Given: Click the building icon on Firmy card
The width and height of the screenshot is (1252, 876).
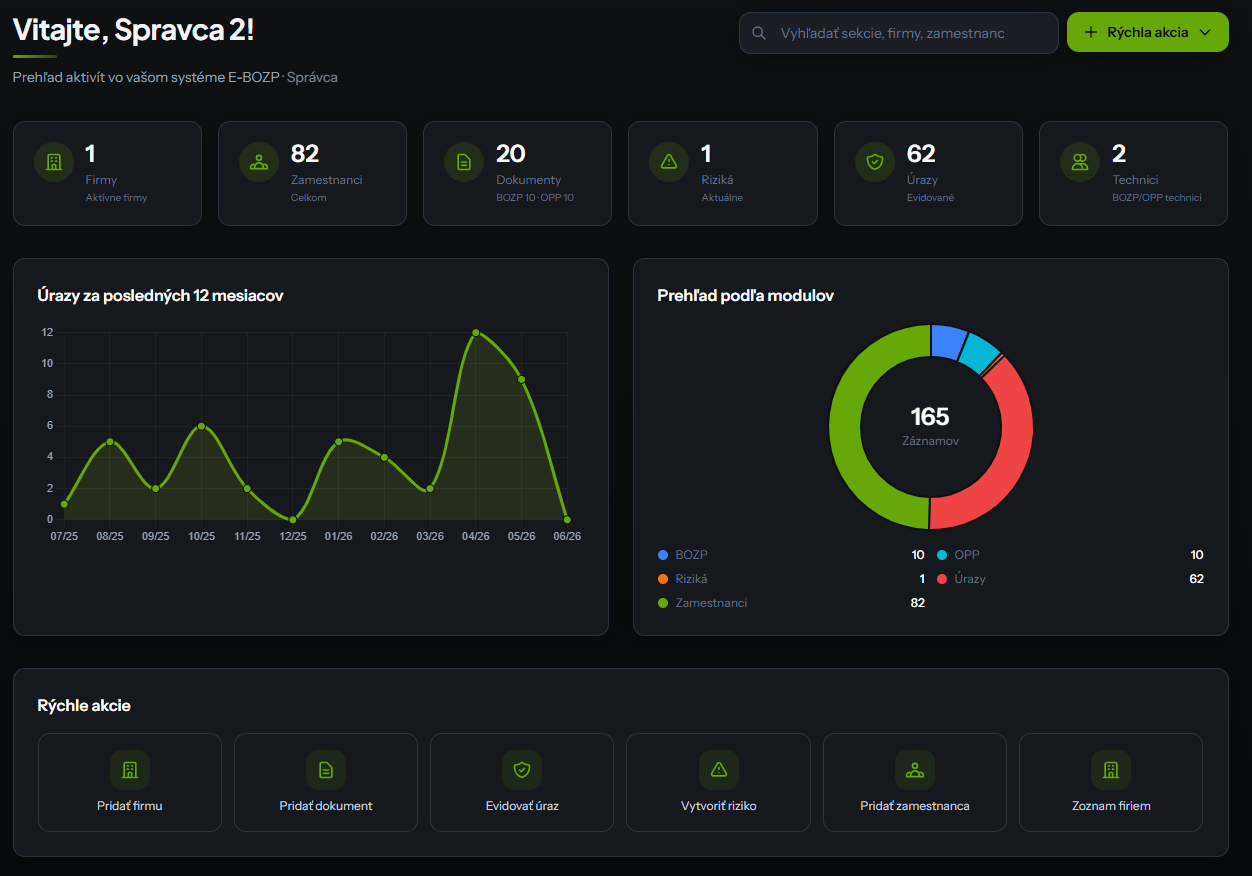Looking at the screenshot, I should (54, 162).
